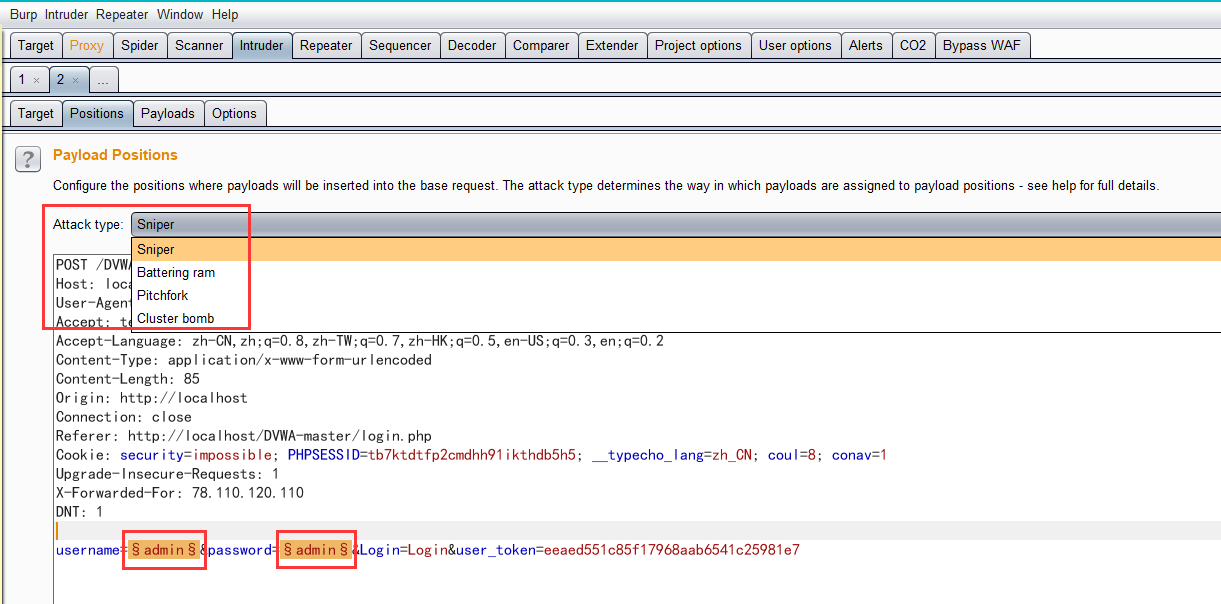Open the Options sub-tab
Viewport: 1221px width, 604px height.
tap(235, 113)
